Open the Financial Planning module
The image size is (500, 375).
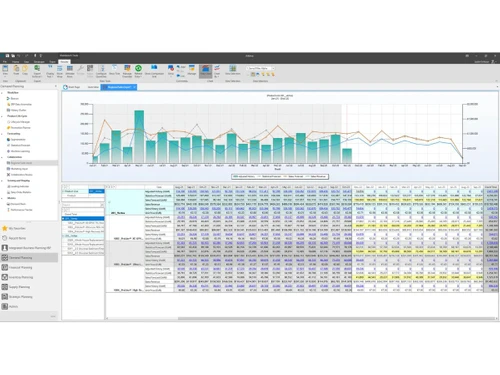17,267
